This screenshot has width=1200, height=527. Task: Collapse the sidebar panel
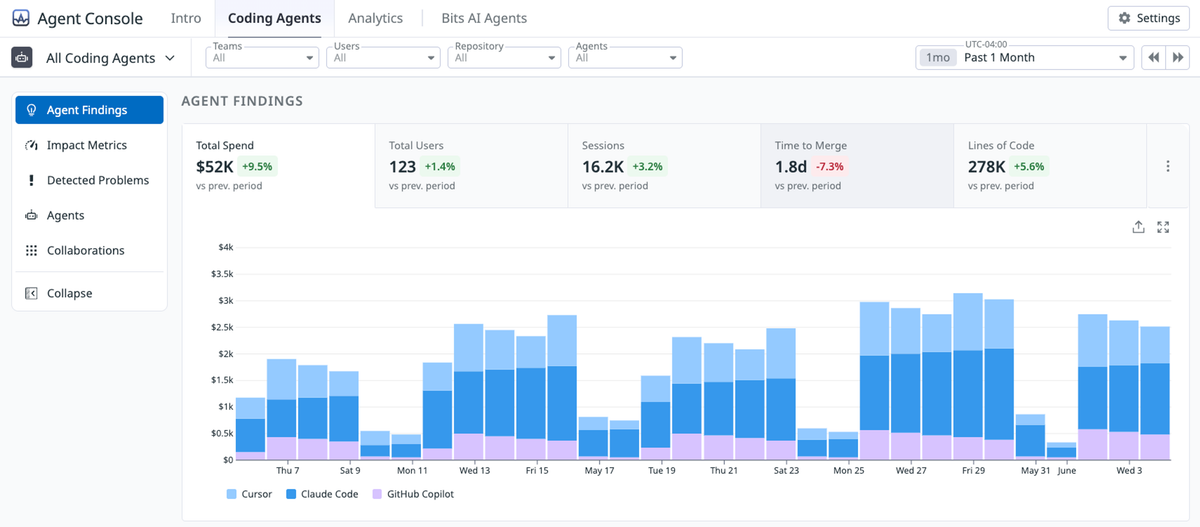(89, 293)
